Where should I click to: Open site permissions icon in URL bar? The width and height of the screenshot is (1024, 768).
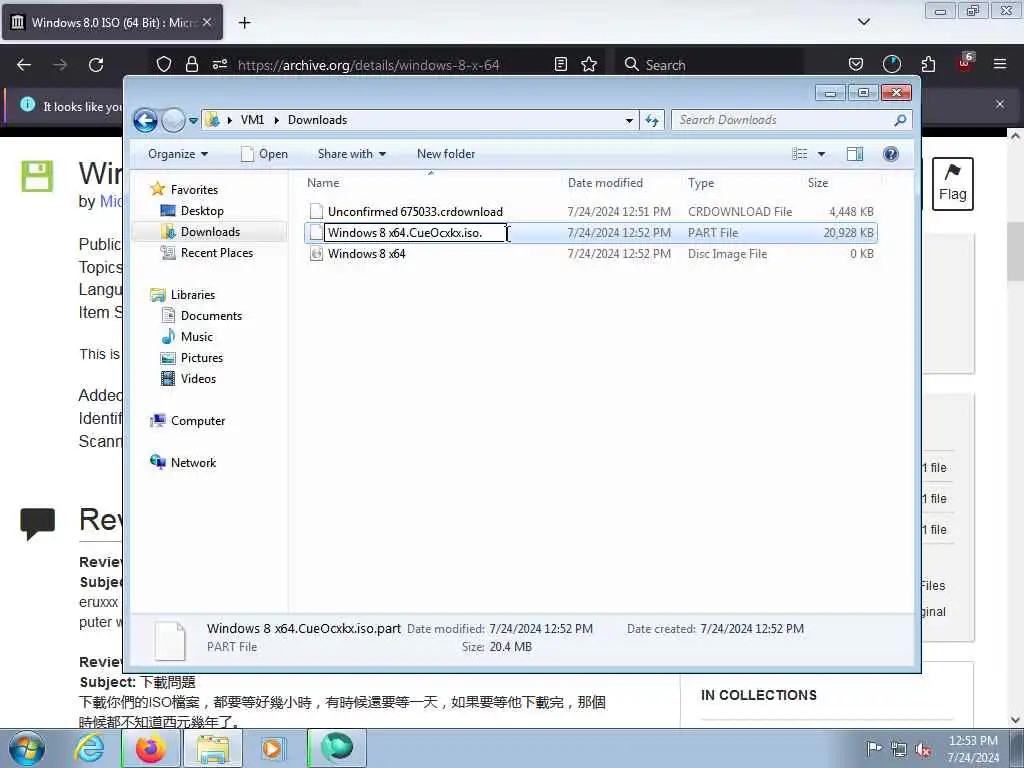click(x=219, y=64)
